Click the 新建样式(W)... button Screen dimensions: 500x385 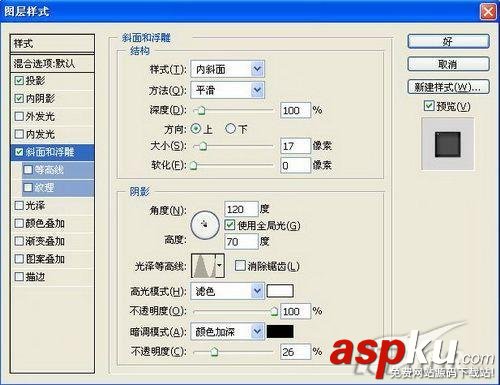(448, 87)
